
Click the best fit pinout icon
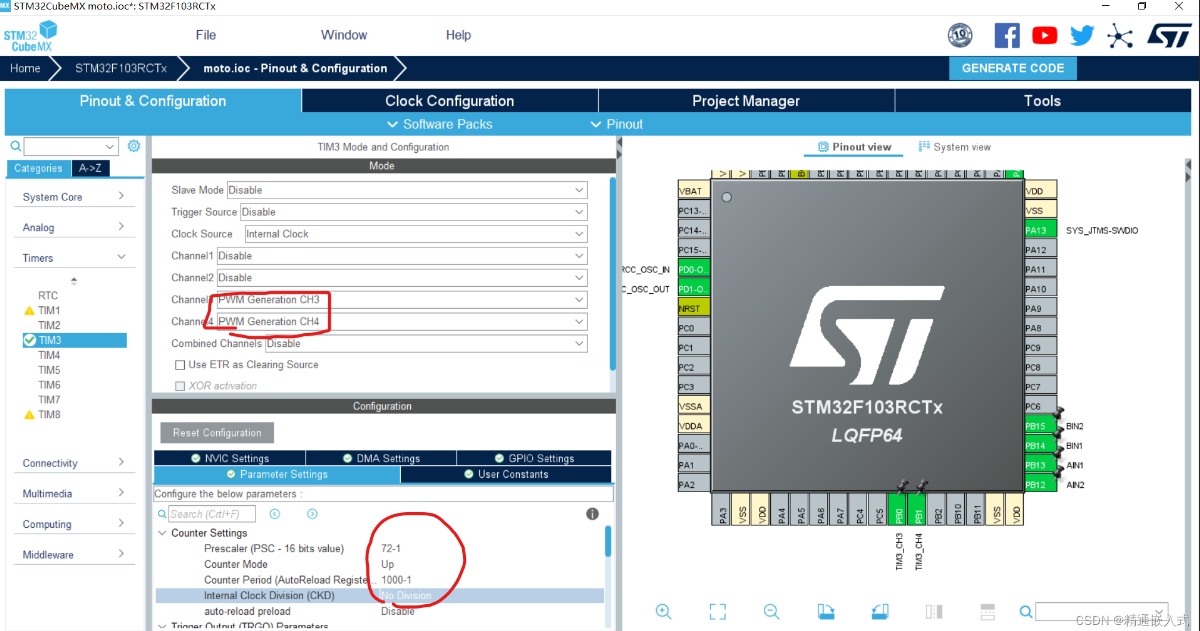(x=717, y=611)
